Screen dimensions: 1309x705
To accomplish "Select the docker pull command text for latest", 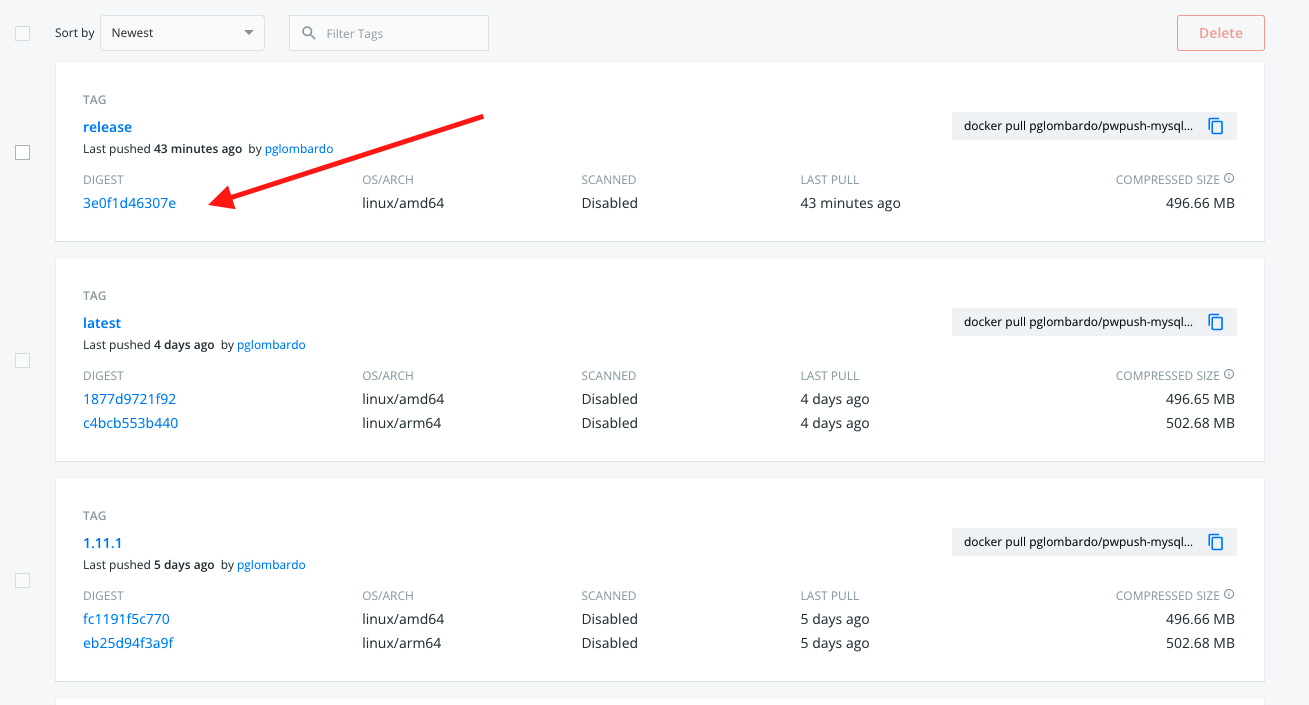I will [1078, 322].
